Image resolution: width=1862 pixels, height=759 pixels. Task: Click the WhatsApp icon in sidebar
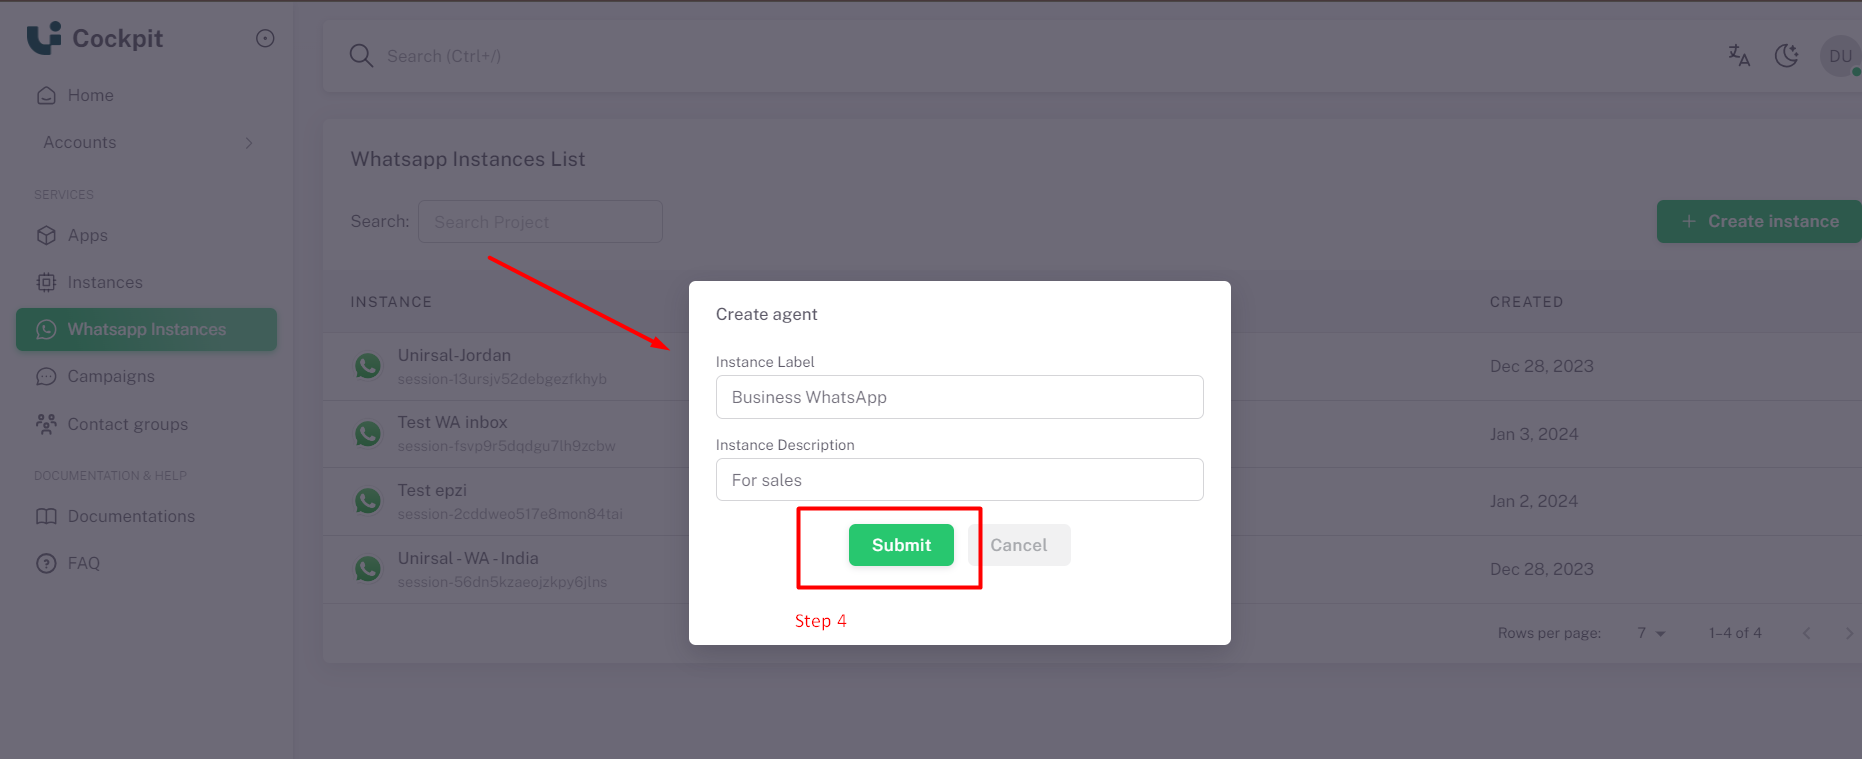[46, 329]
